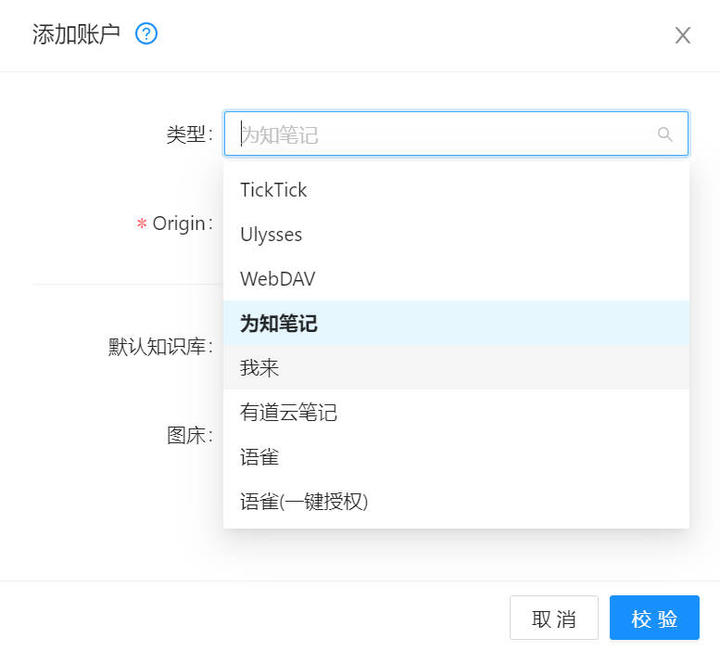This screenshot has height=651, width=720.
Task: Click the 类型 label text
Action: click(186, 134)
